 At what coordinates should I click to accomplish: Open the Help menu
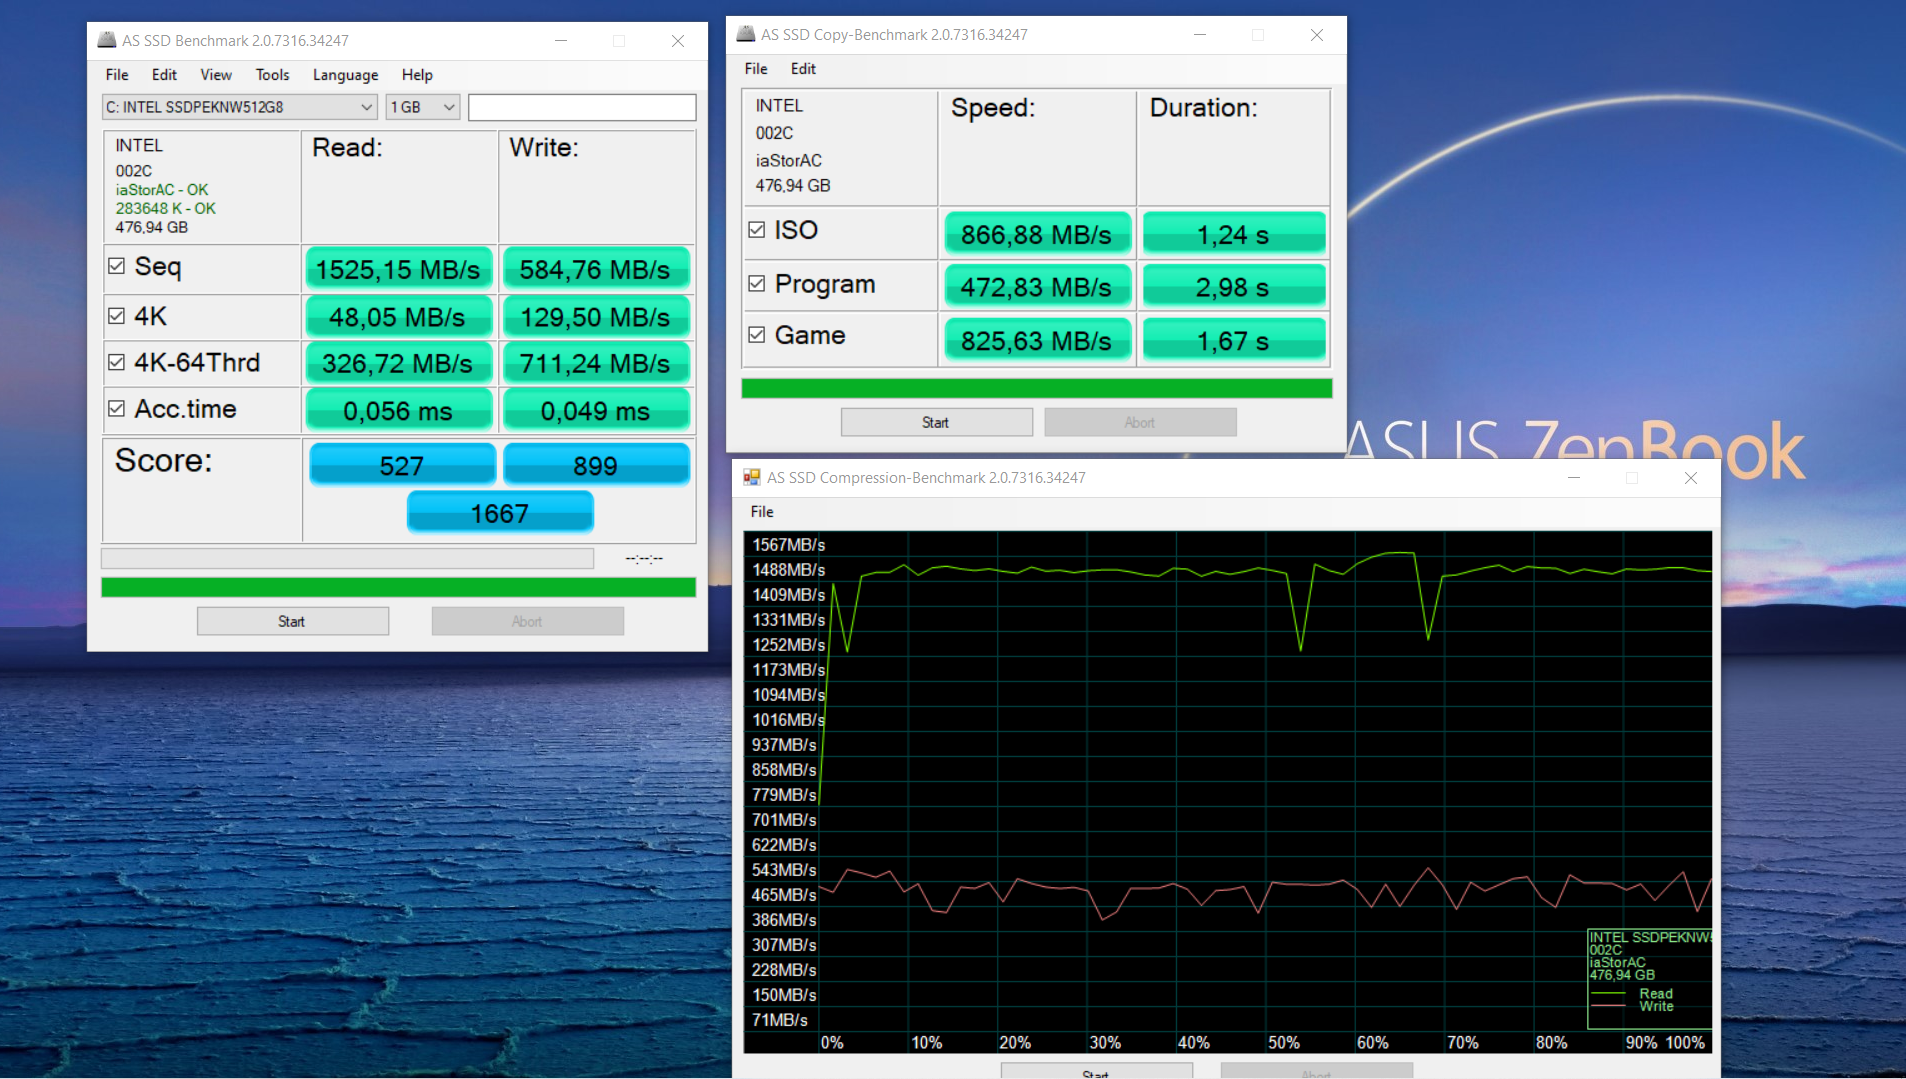point(417,75)
